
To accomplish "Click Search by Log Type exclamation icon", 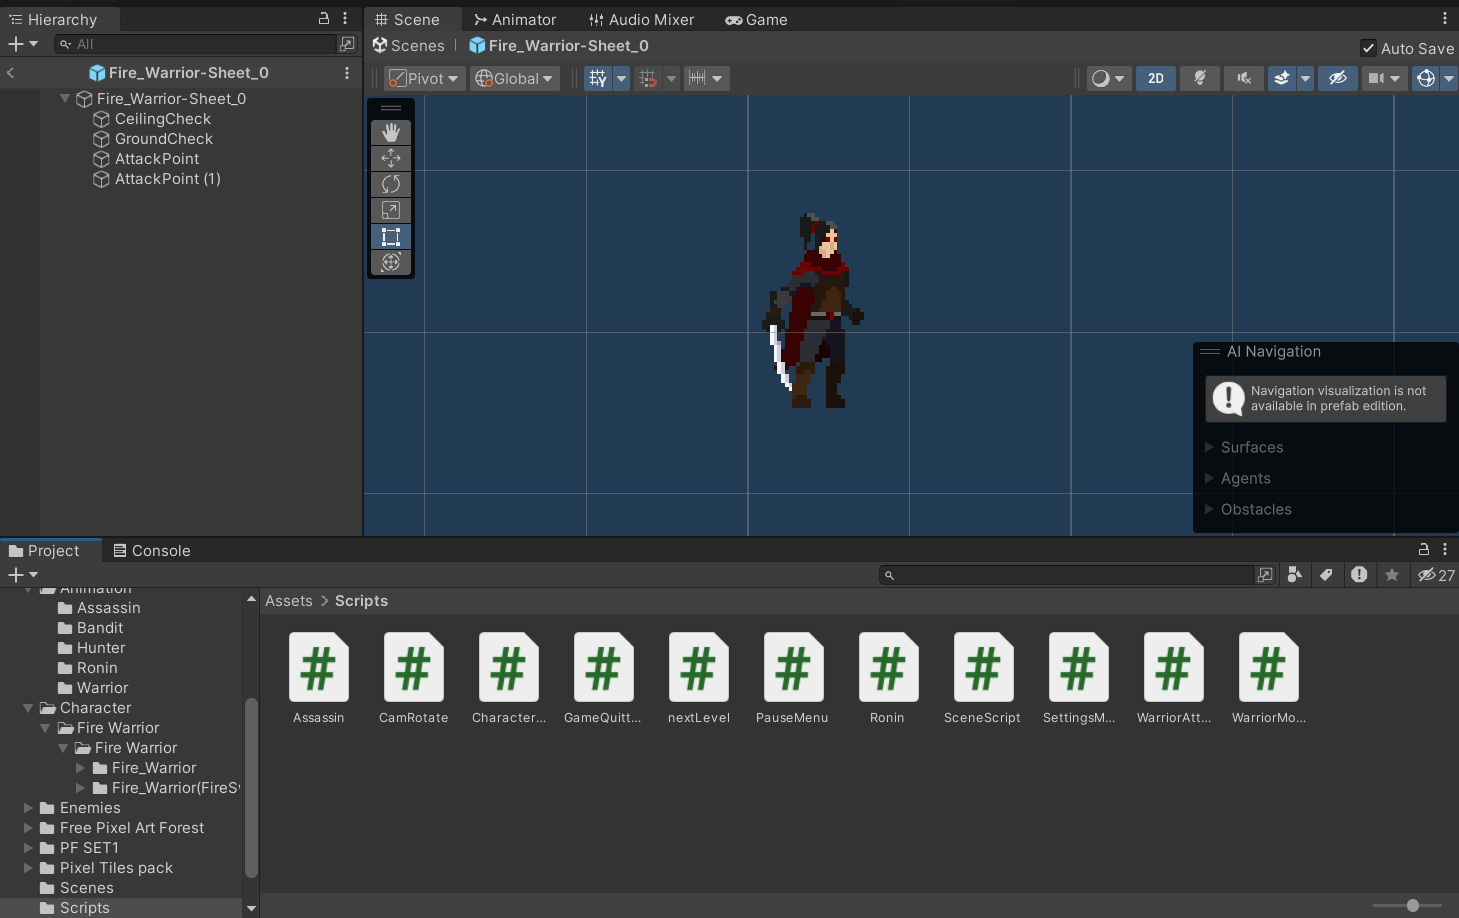I will 1359,574.
